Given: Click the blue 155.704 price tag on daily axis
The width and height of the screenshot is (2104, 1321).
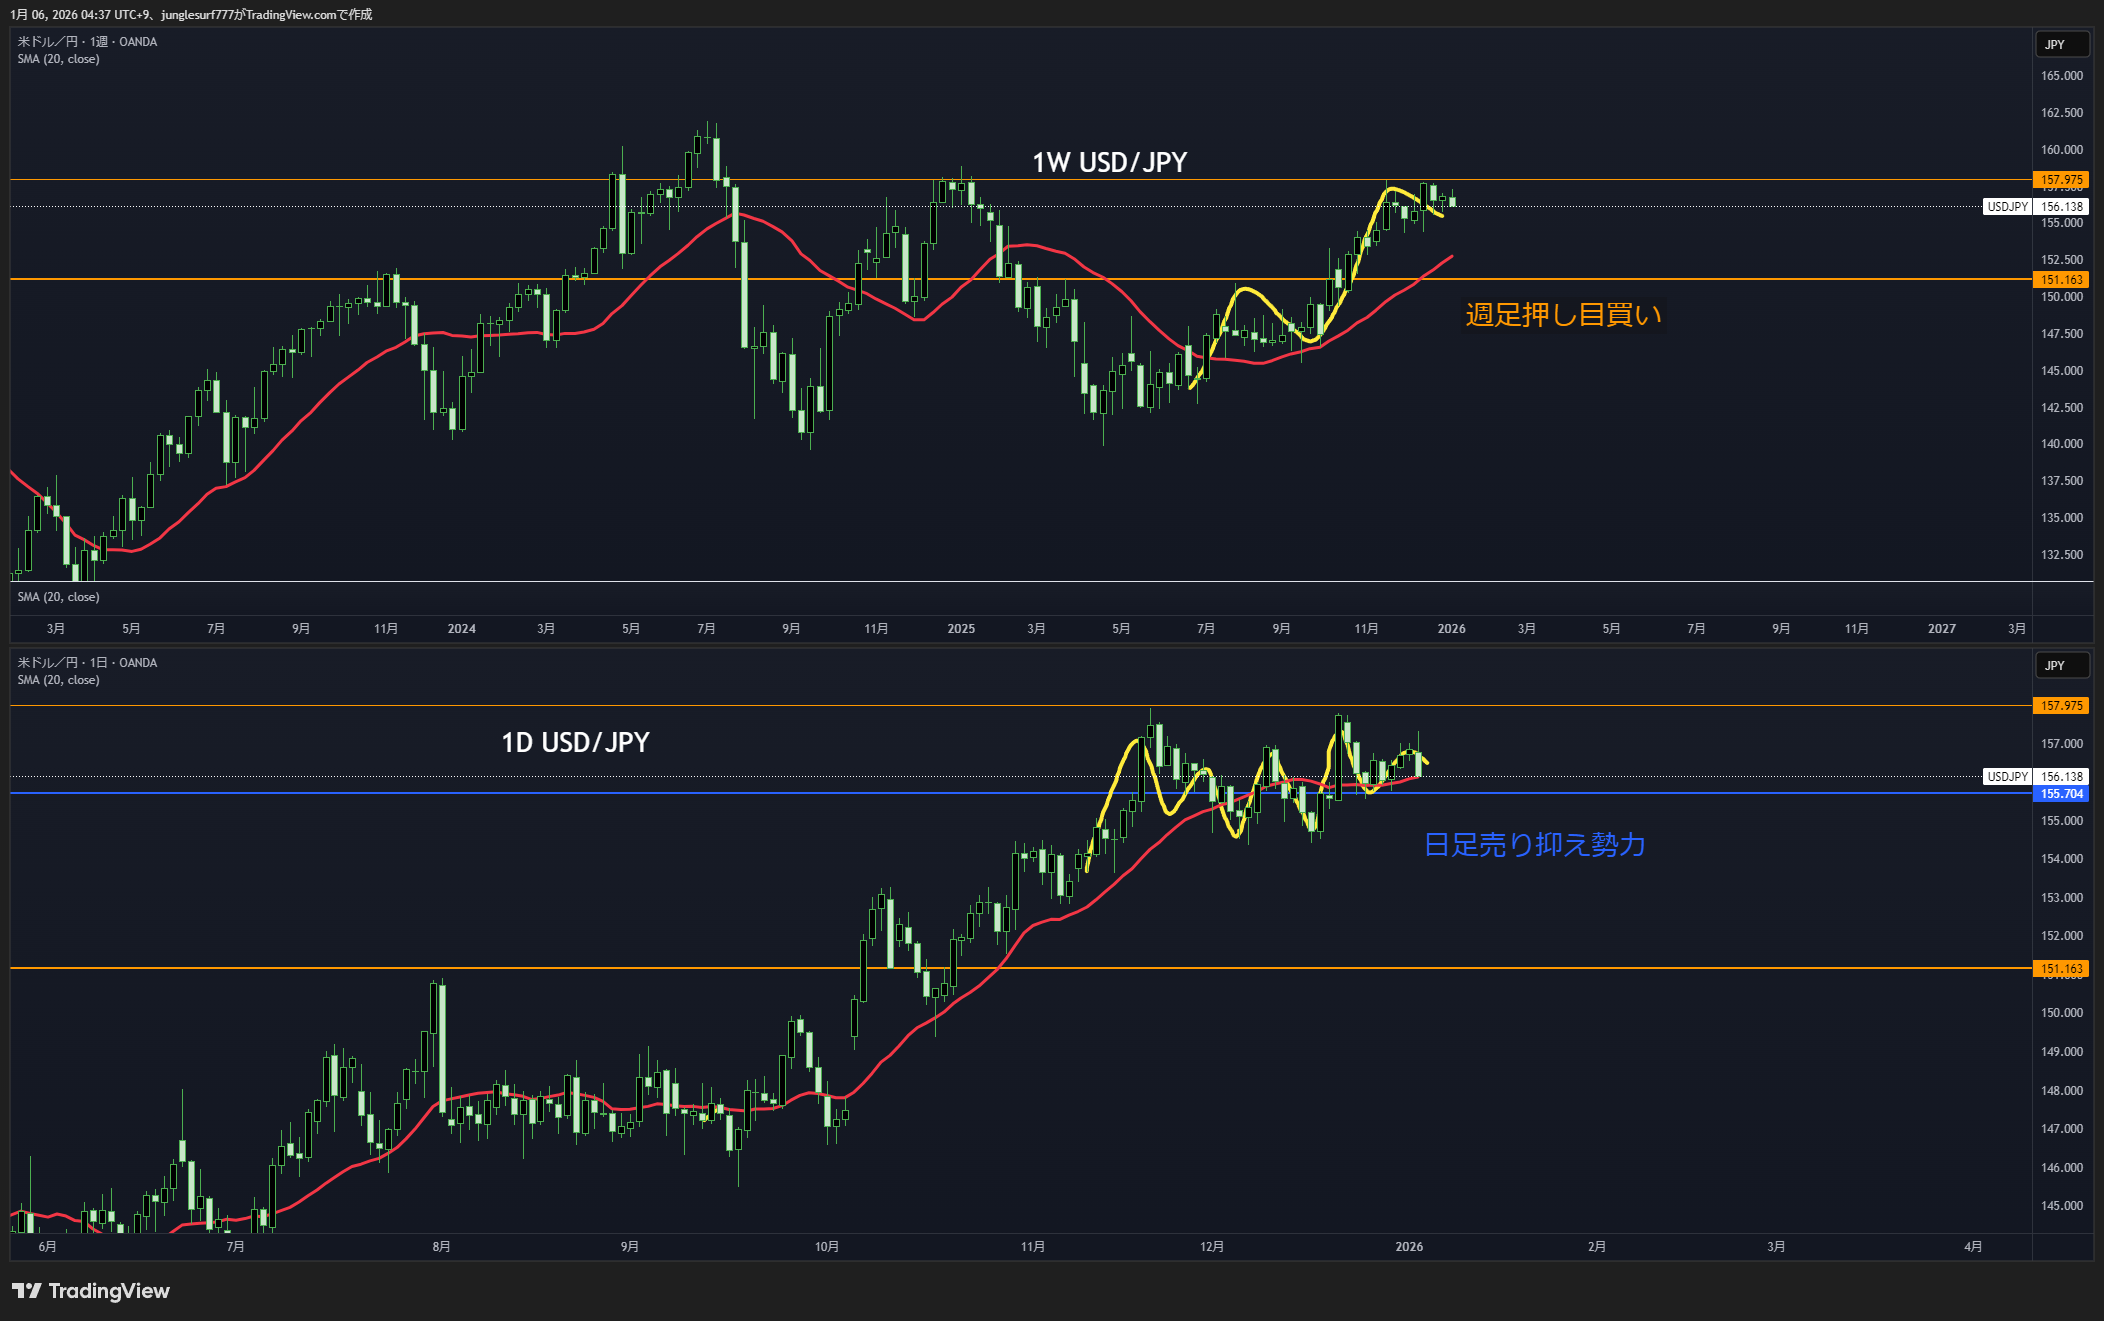Looking at the screenshot, I should [x=2061, y=794].
